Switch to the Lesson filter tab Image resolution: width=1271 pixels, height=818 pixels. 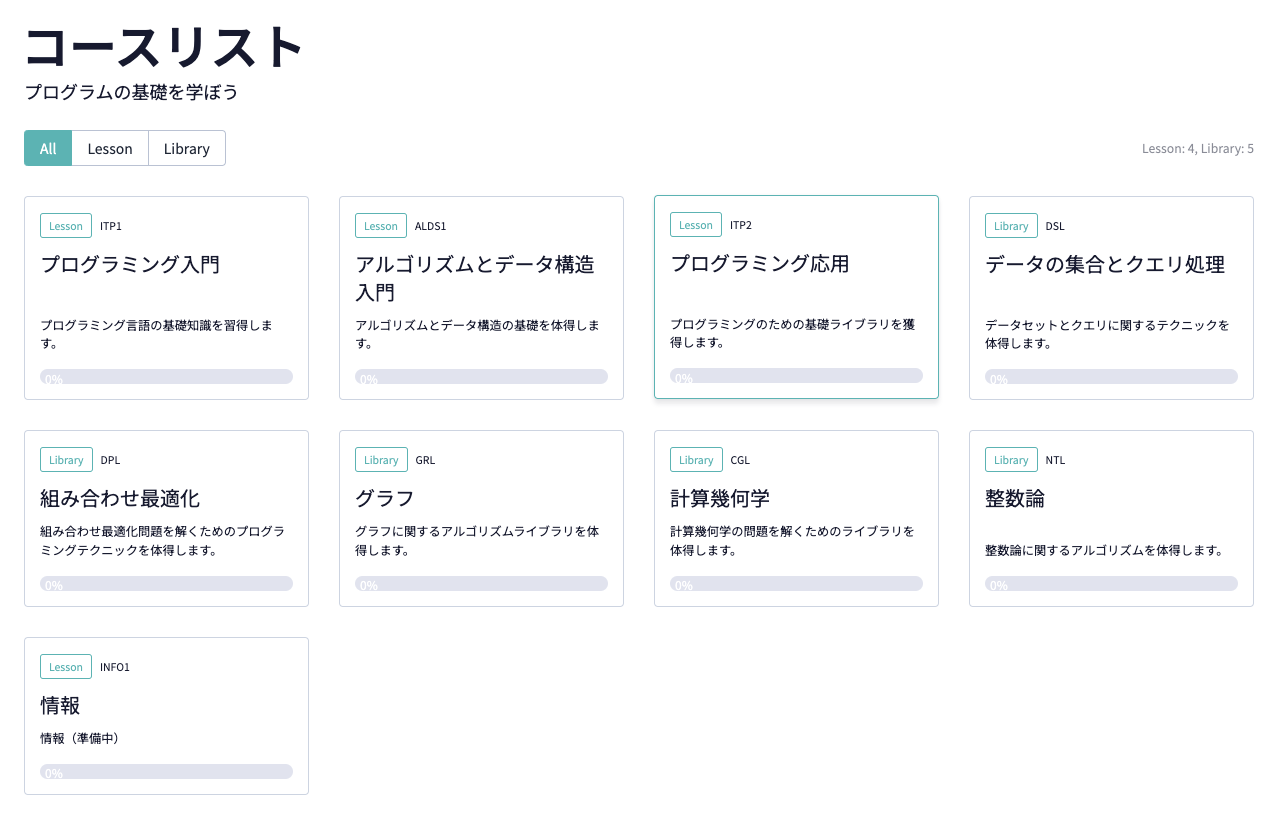[x=110, y=148]
